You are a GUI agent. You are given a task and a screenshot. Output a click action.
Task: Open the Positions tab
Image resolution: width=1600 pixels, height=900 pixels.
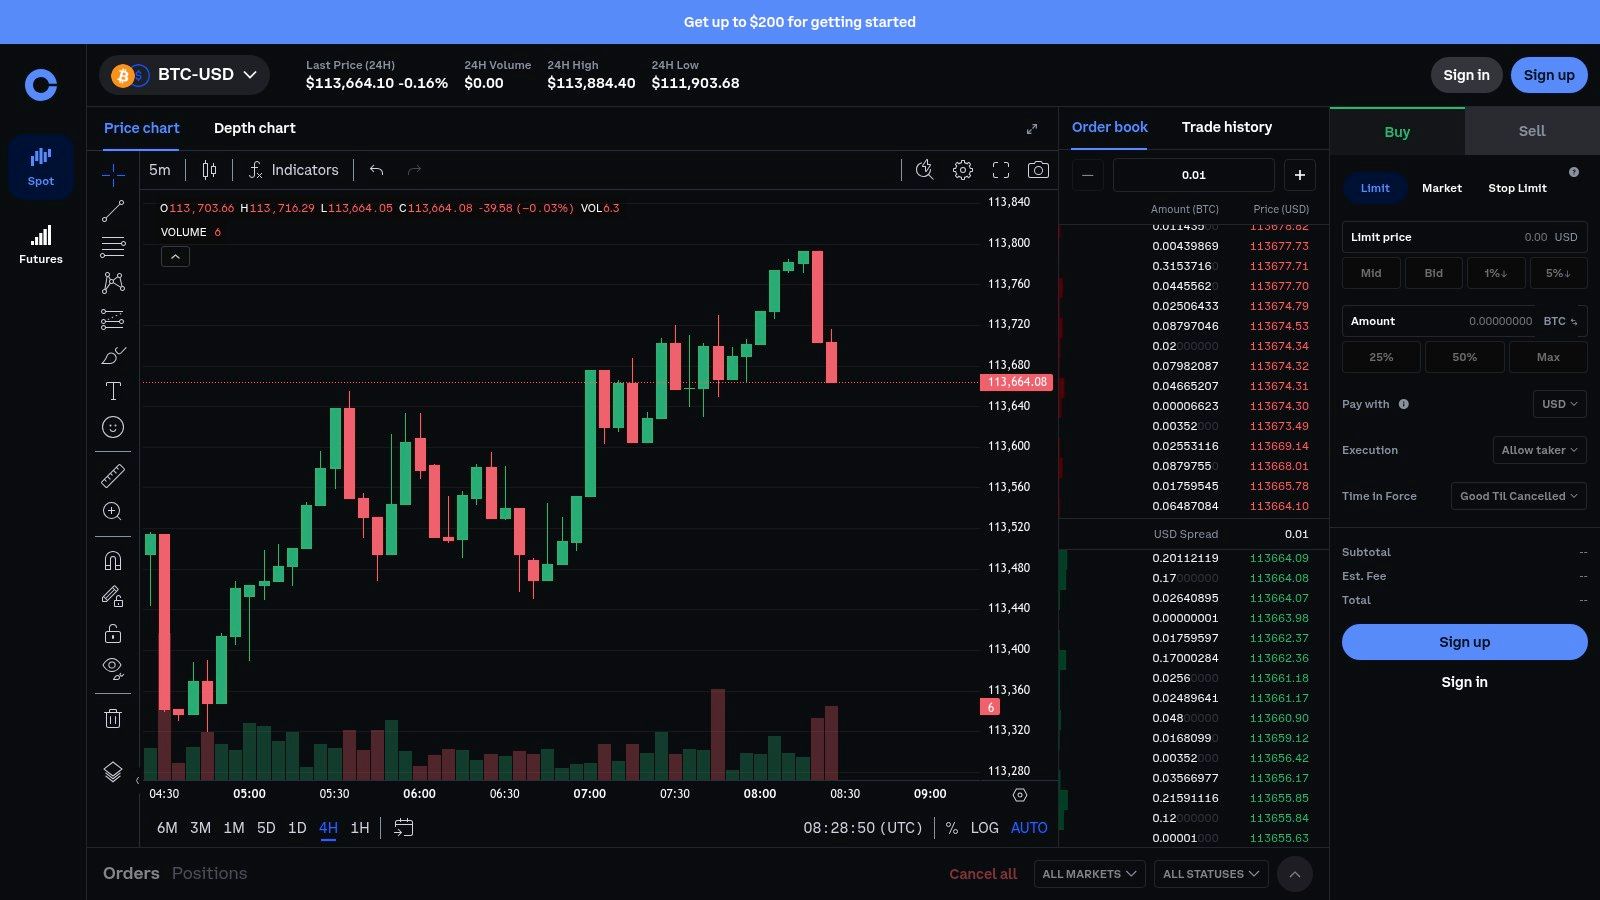coord(209,873)
